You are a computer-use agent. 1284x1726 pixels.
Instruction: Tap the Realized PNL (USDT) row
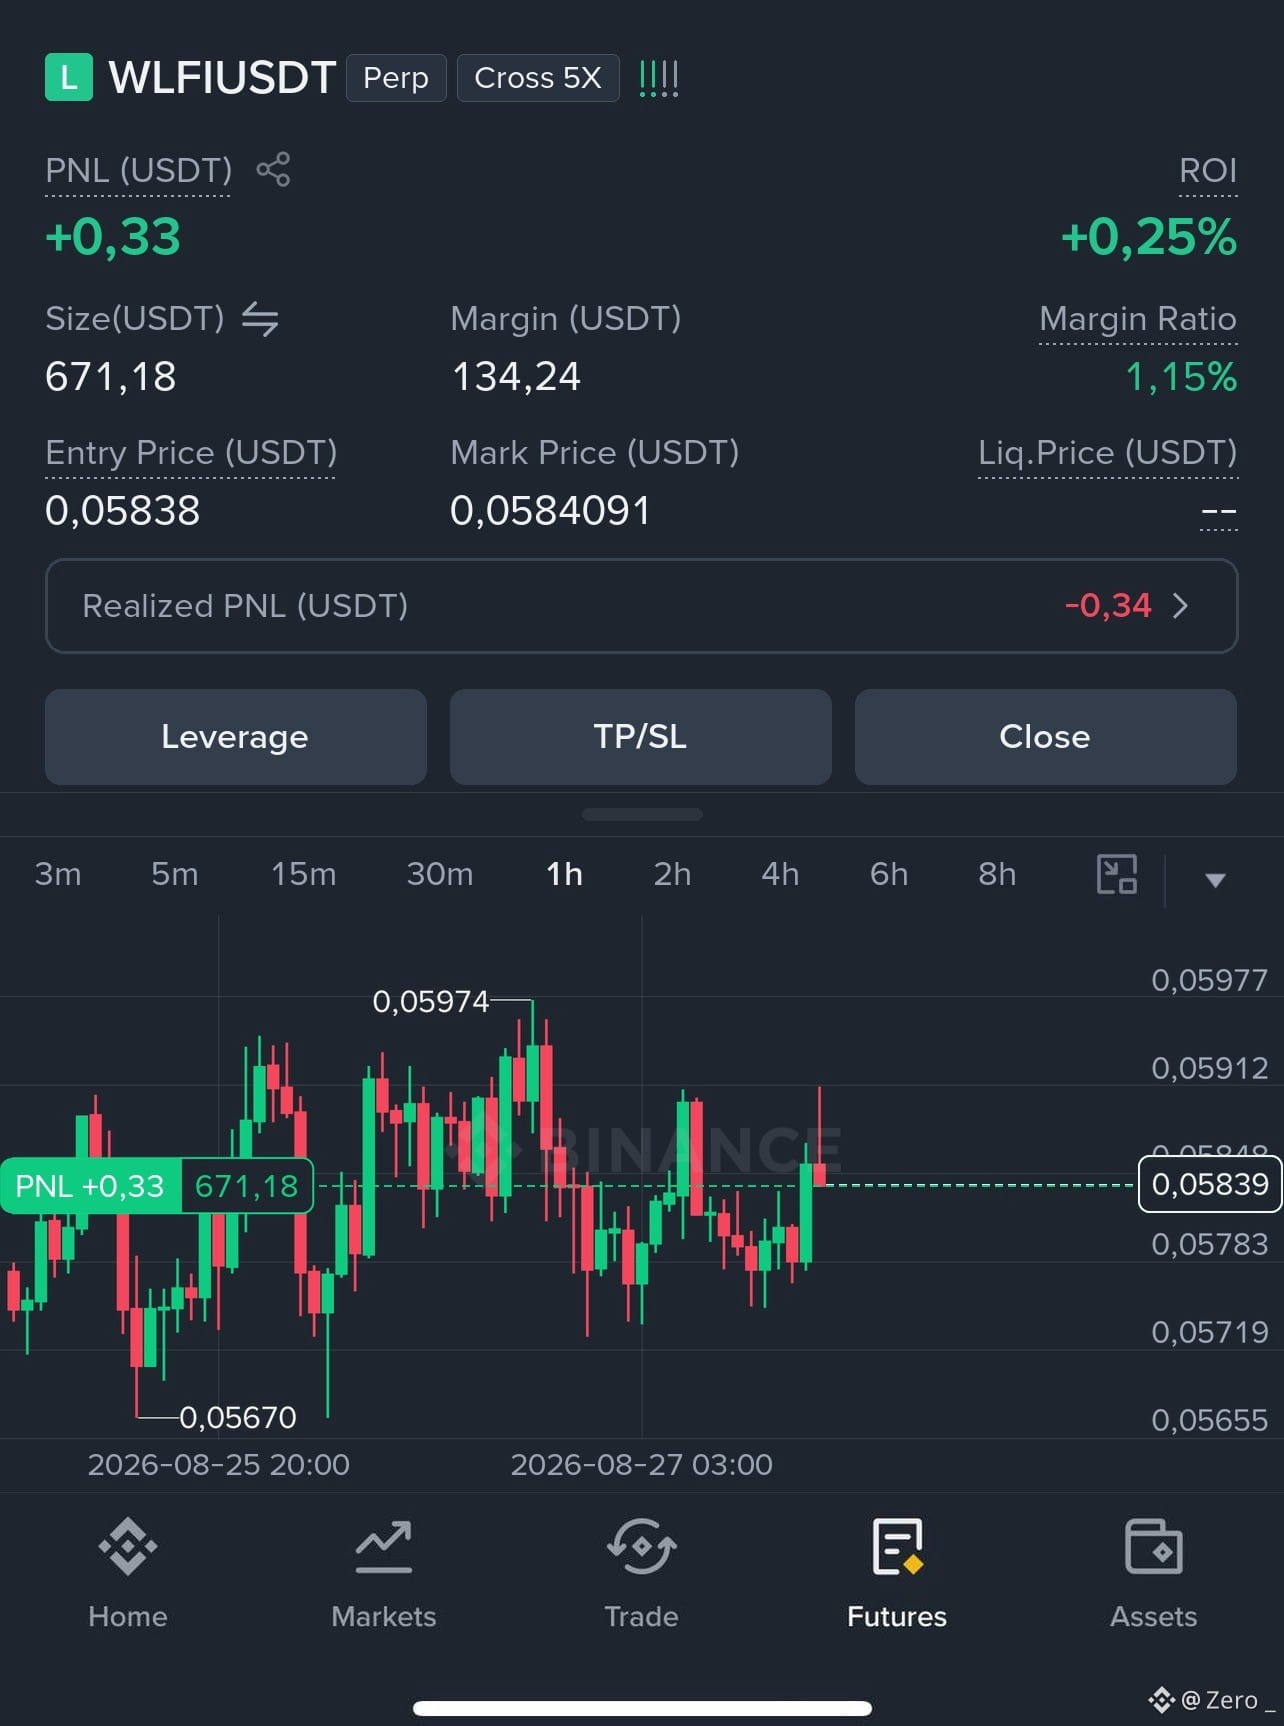642,606
